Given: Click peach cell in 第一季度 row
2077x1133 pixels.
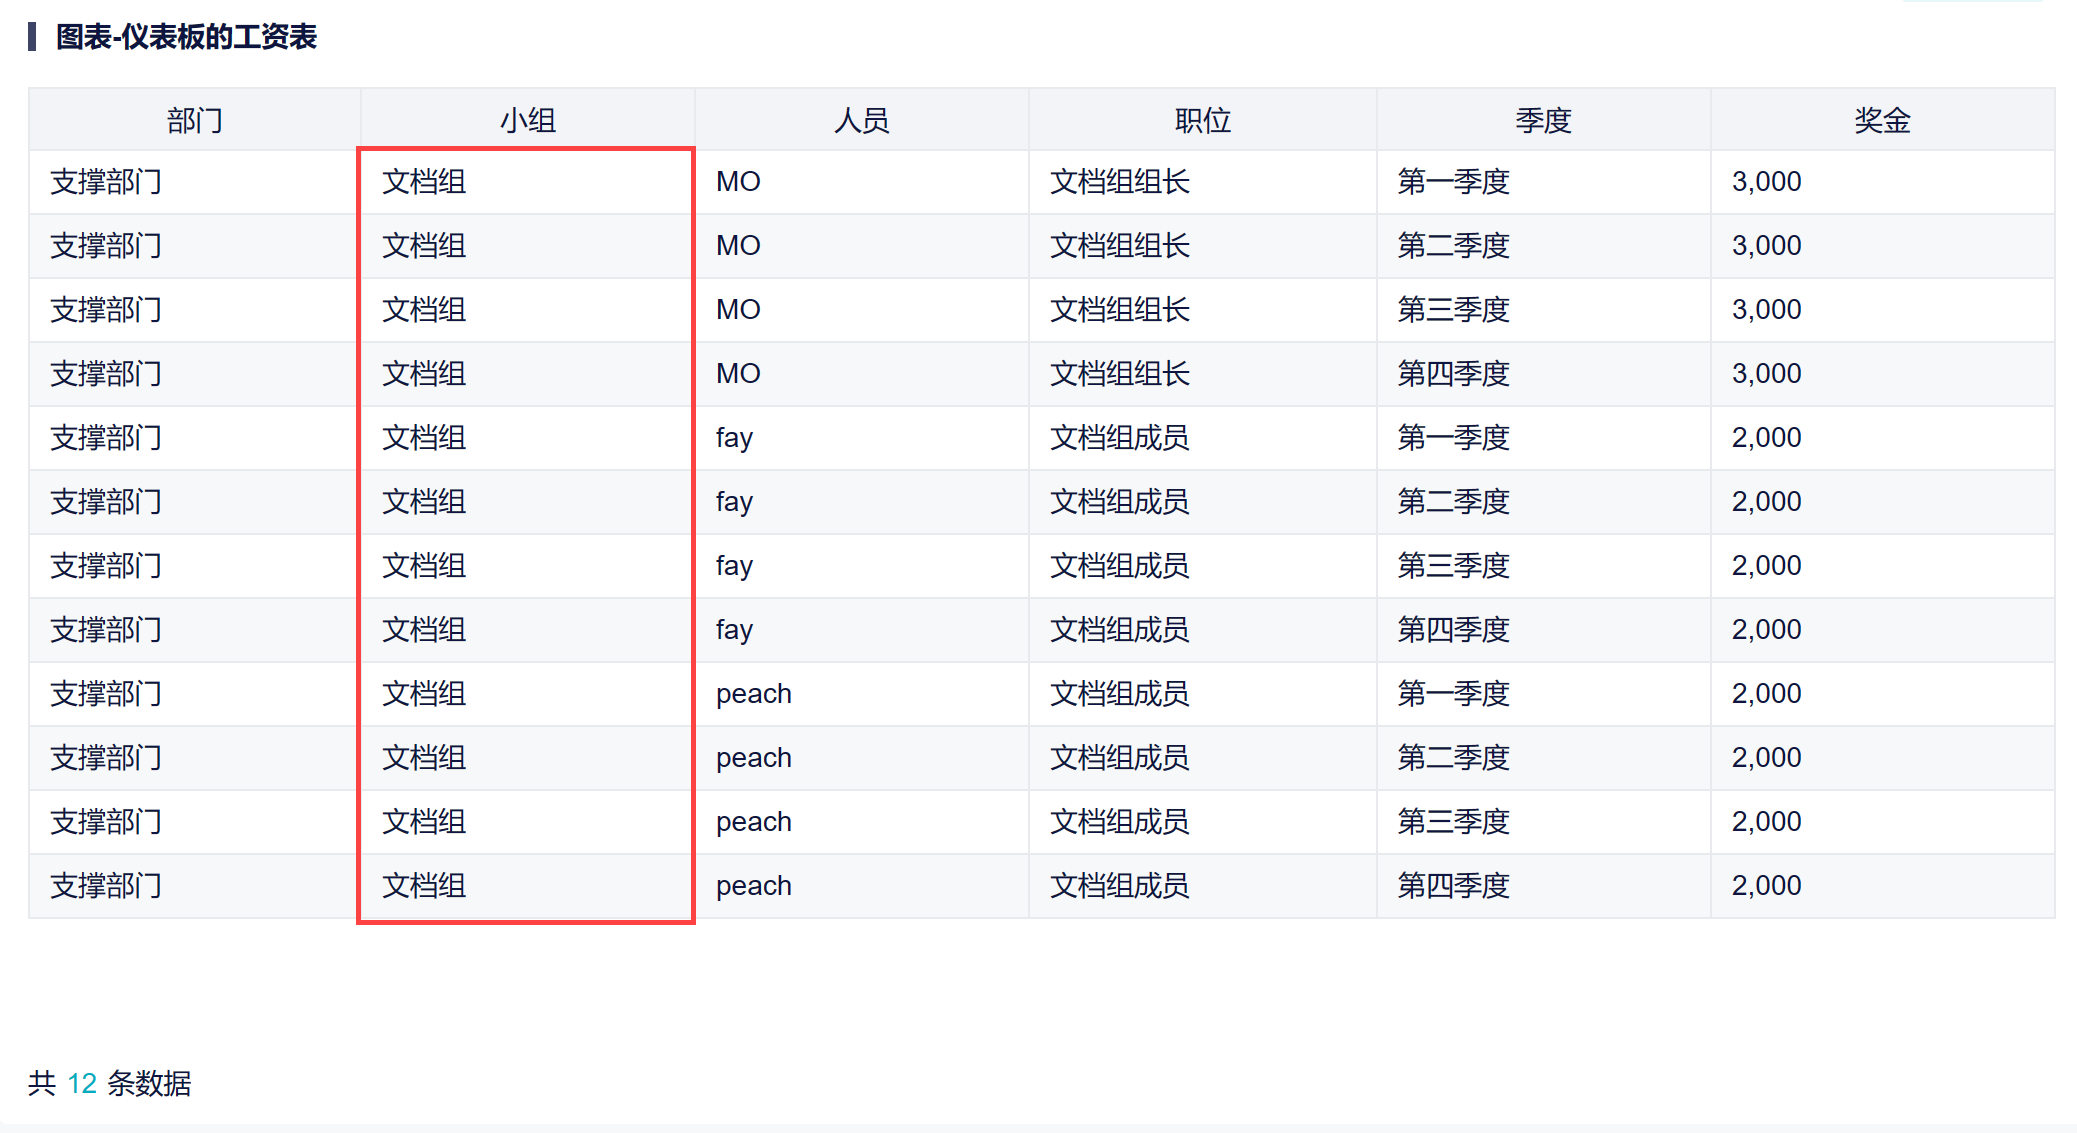Looking at the screenshot, I should (x=753, y=694).
